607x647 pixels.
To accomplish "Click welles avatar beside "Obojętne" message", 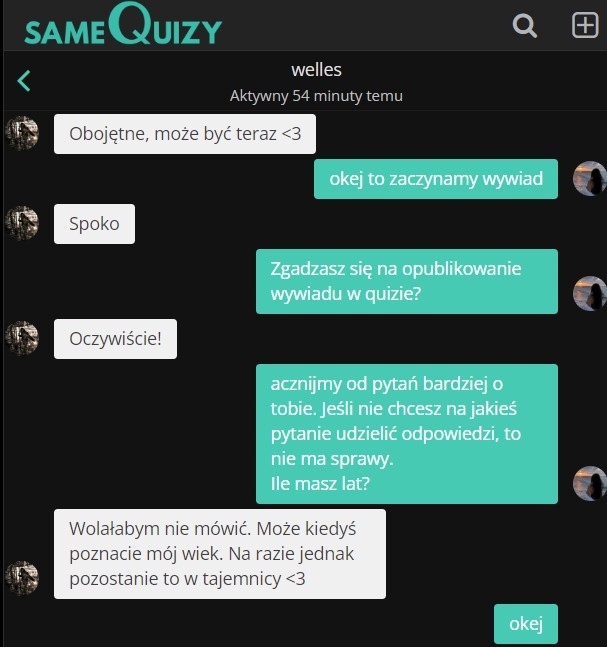I will [22, 133].
